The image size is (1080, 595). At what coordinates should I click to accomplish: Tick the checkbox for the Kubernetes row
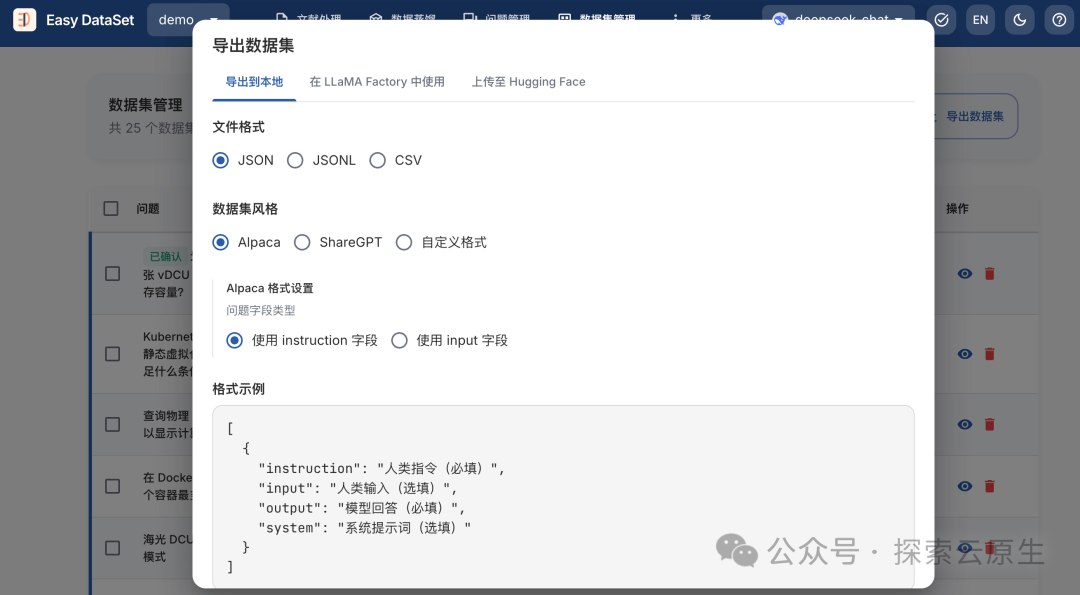pos(112,354)
